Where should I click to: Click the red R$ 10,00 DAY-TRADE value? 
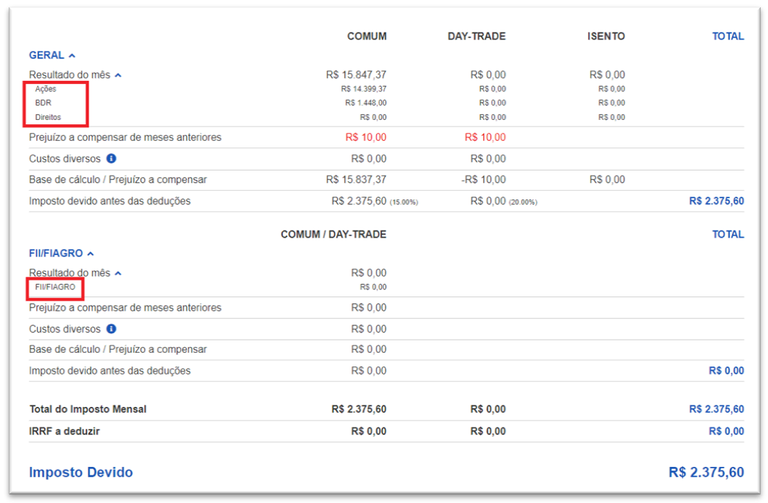tap(485, 138)
